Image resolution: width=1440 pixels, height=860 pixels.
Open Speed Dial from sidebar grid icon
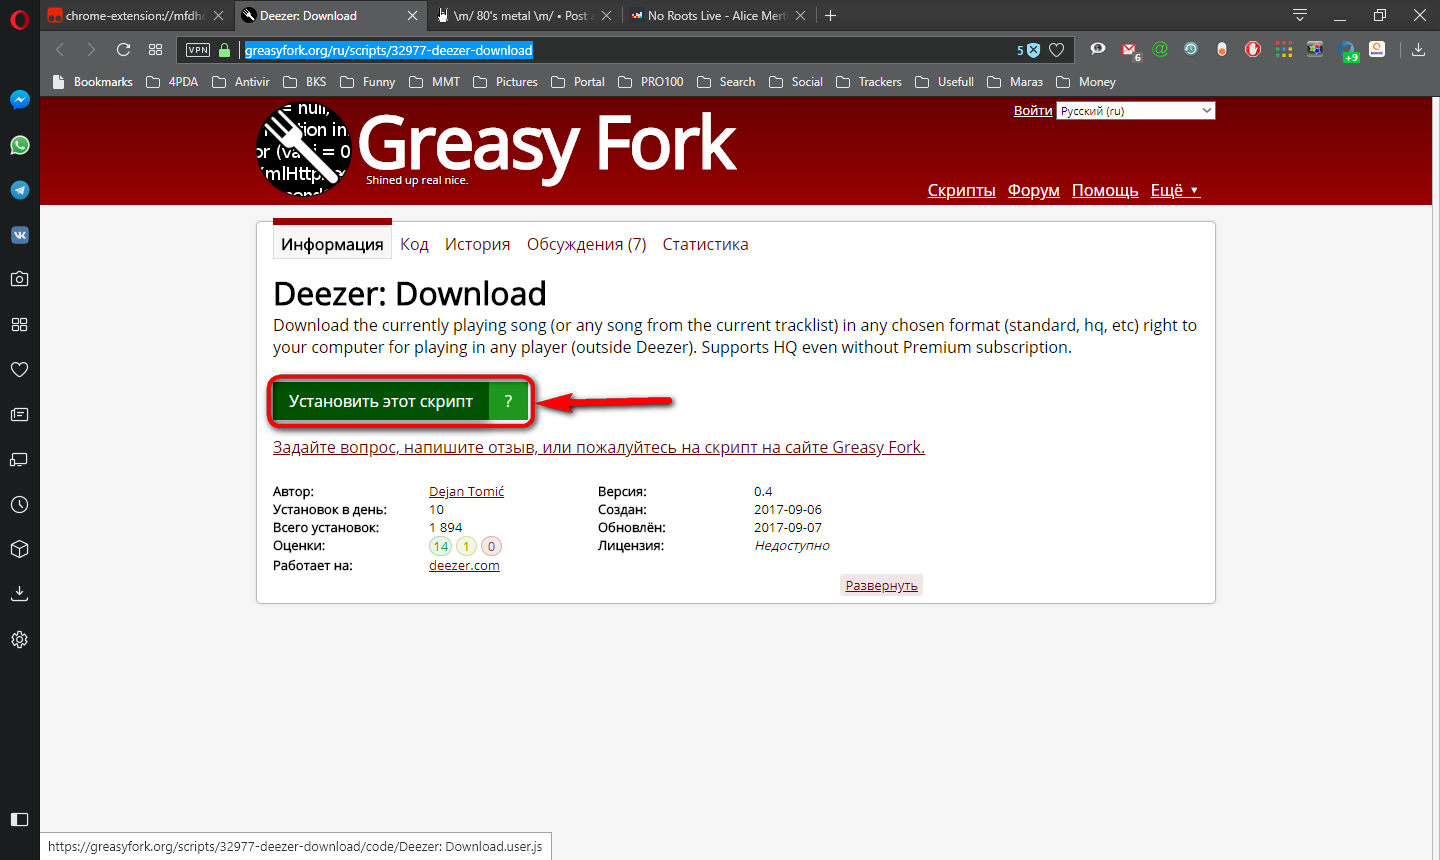(x=19, y=324)
